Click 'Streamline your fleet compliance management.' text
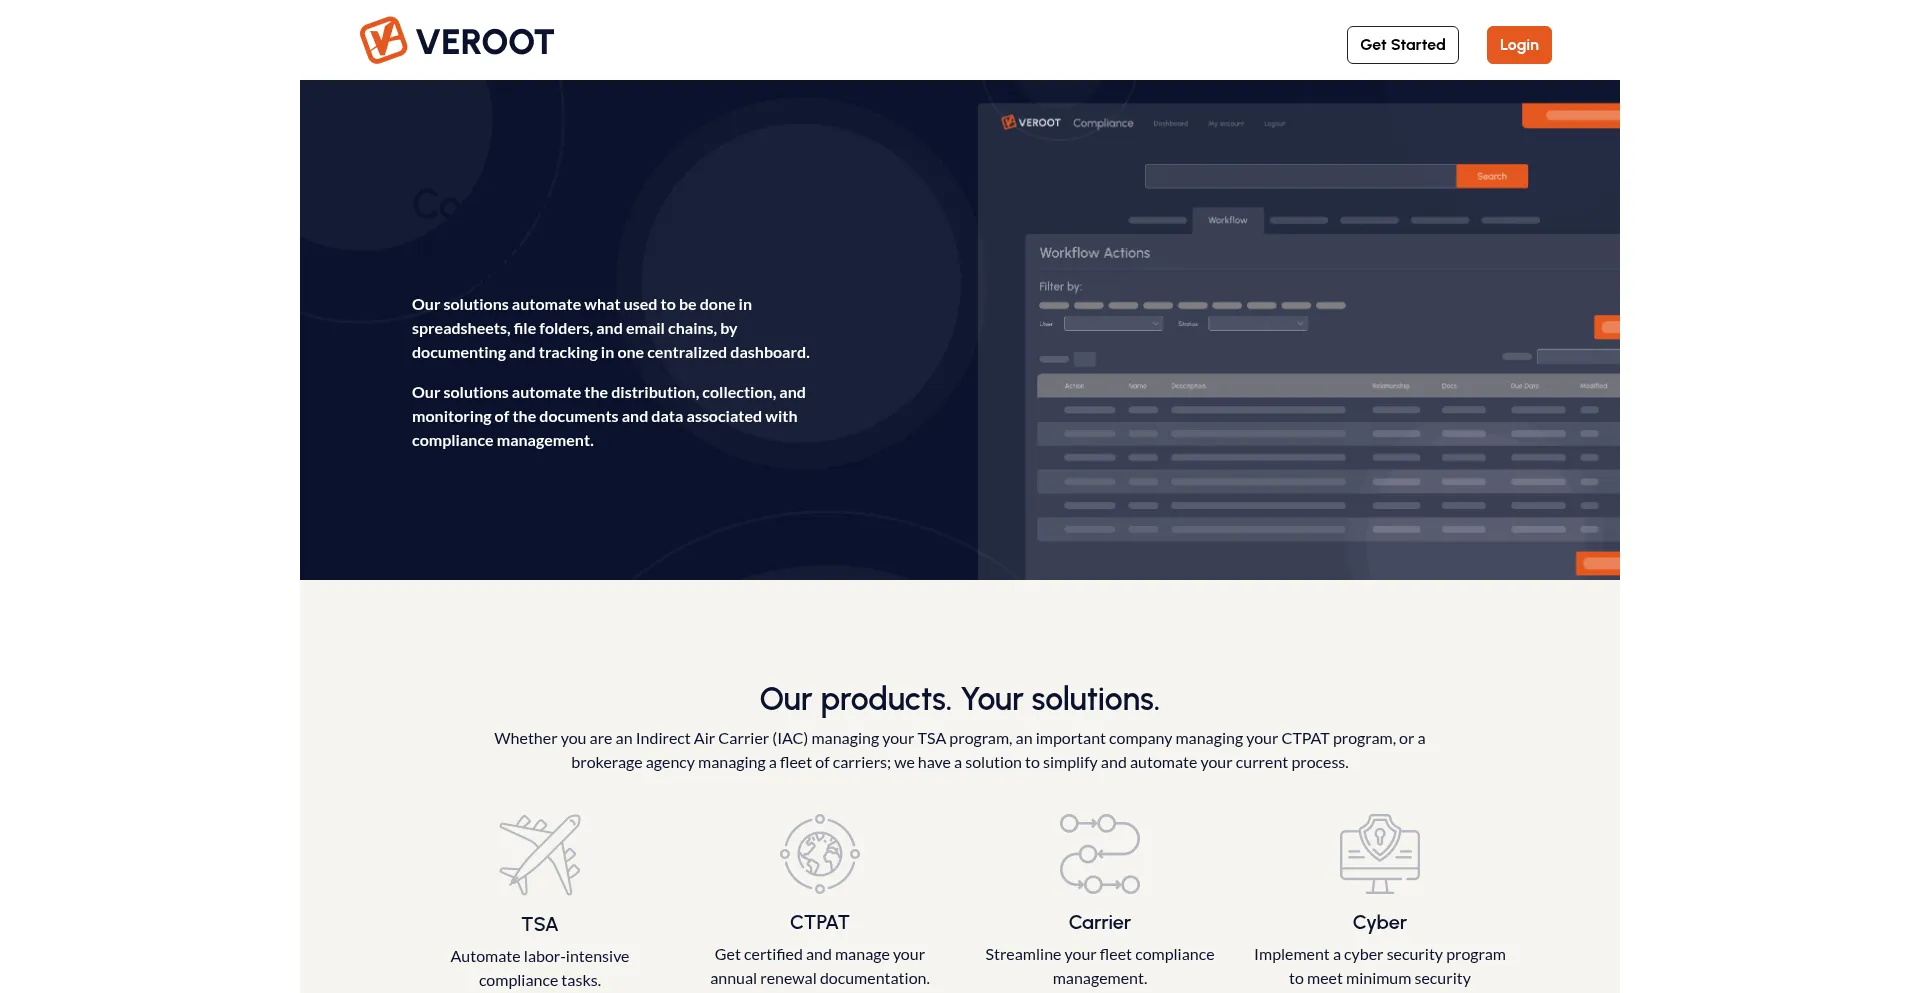 (1100, 966)
